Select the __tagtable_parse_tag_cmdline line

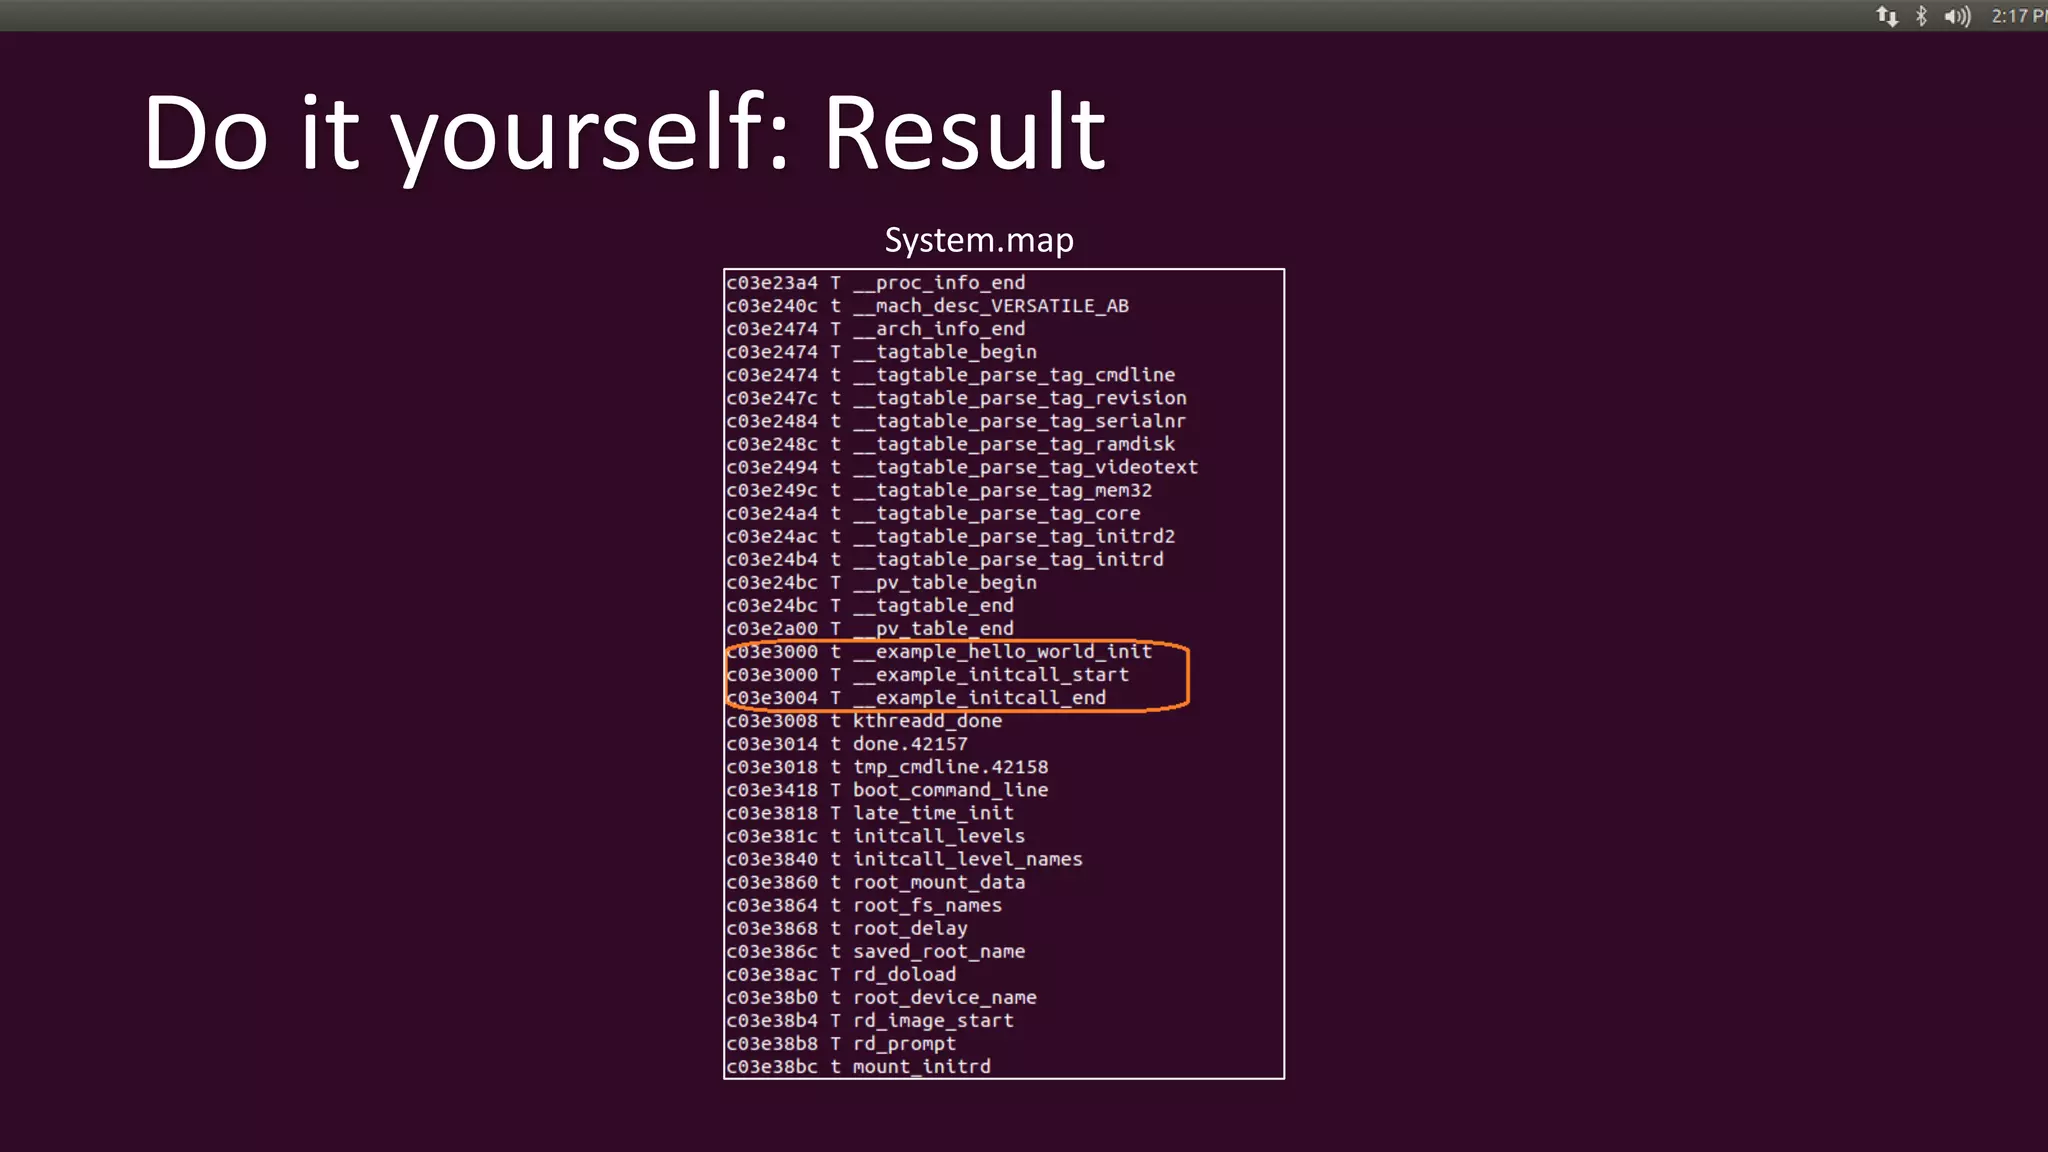pos(951,375)
